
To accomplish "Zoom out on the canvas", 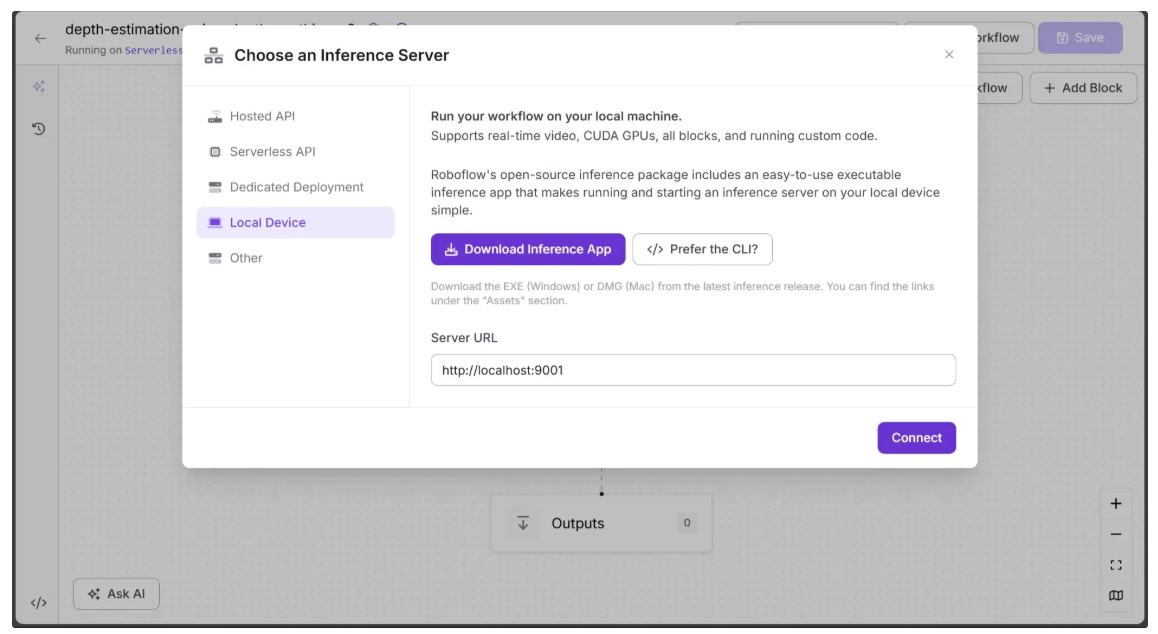I will 1116,534.
